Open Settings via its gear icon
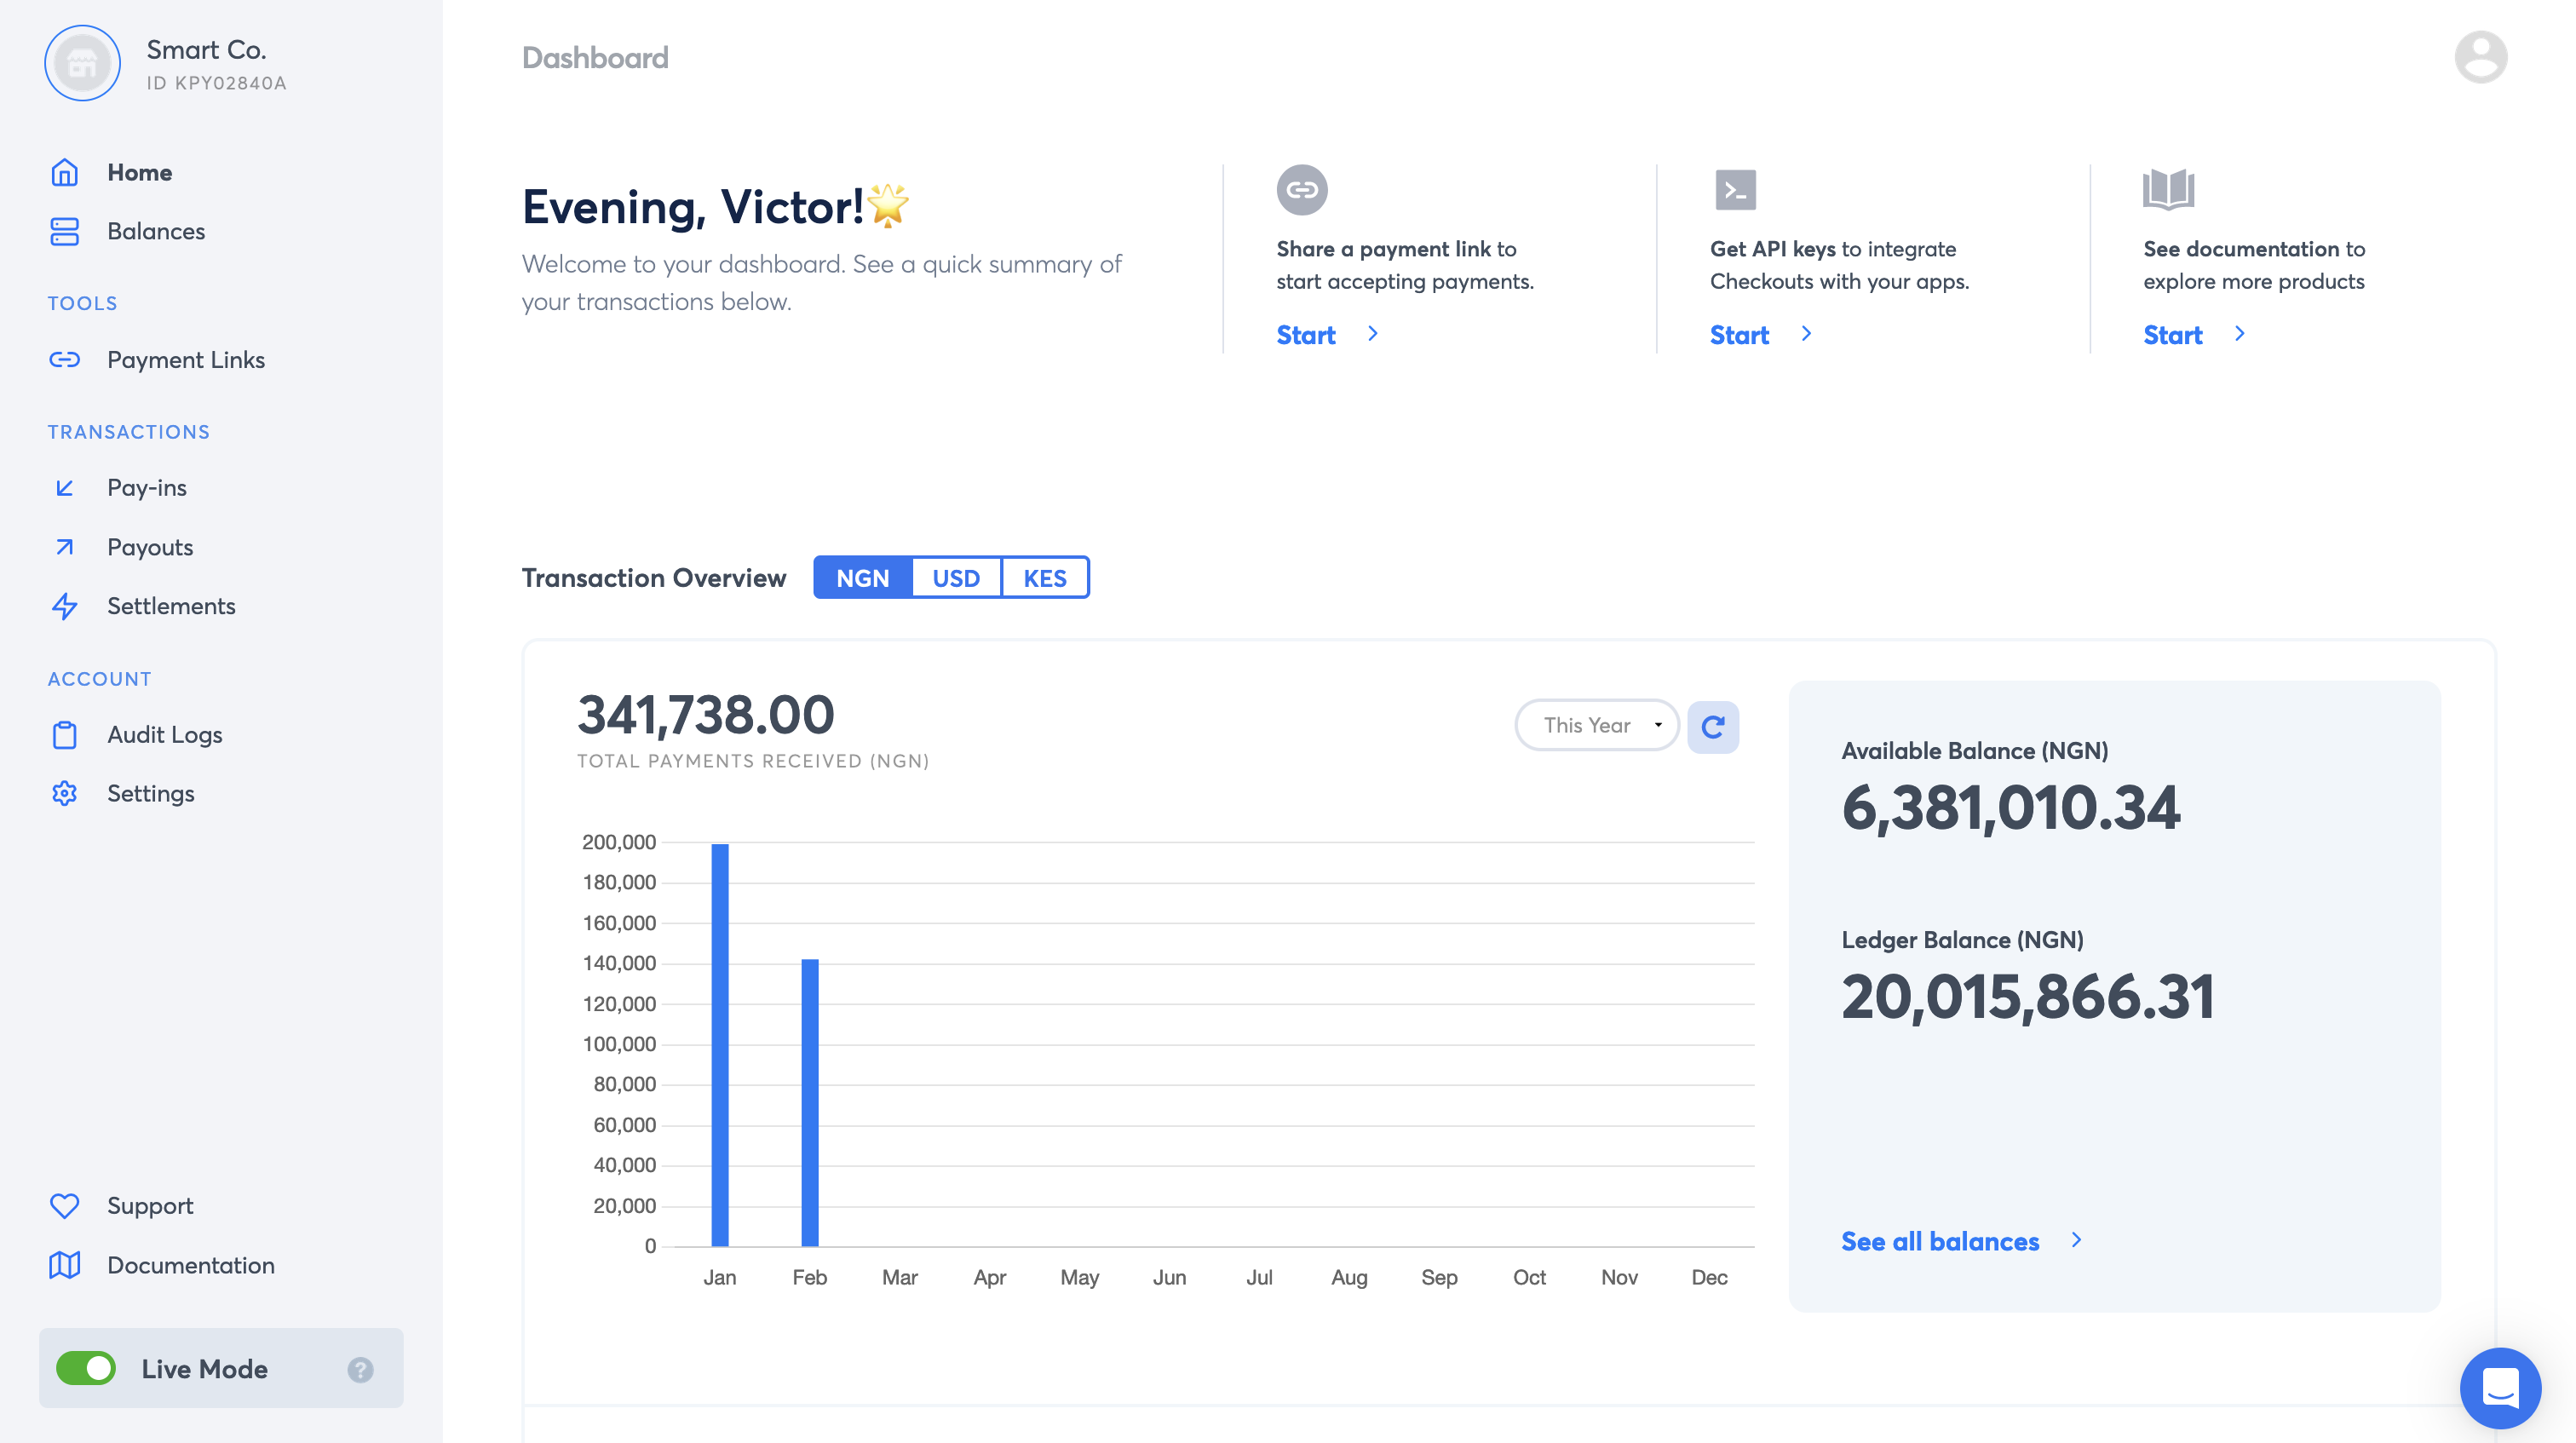 coord(65,793)
